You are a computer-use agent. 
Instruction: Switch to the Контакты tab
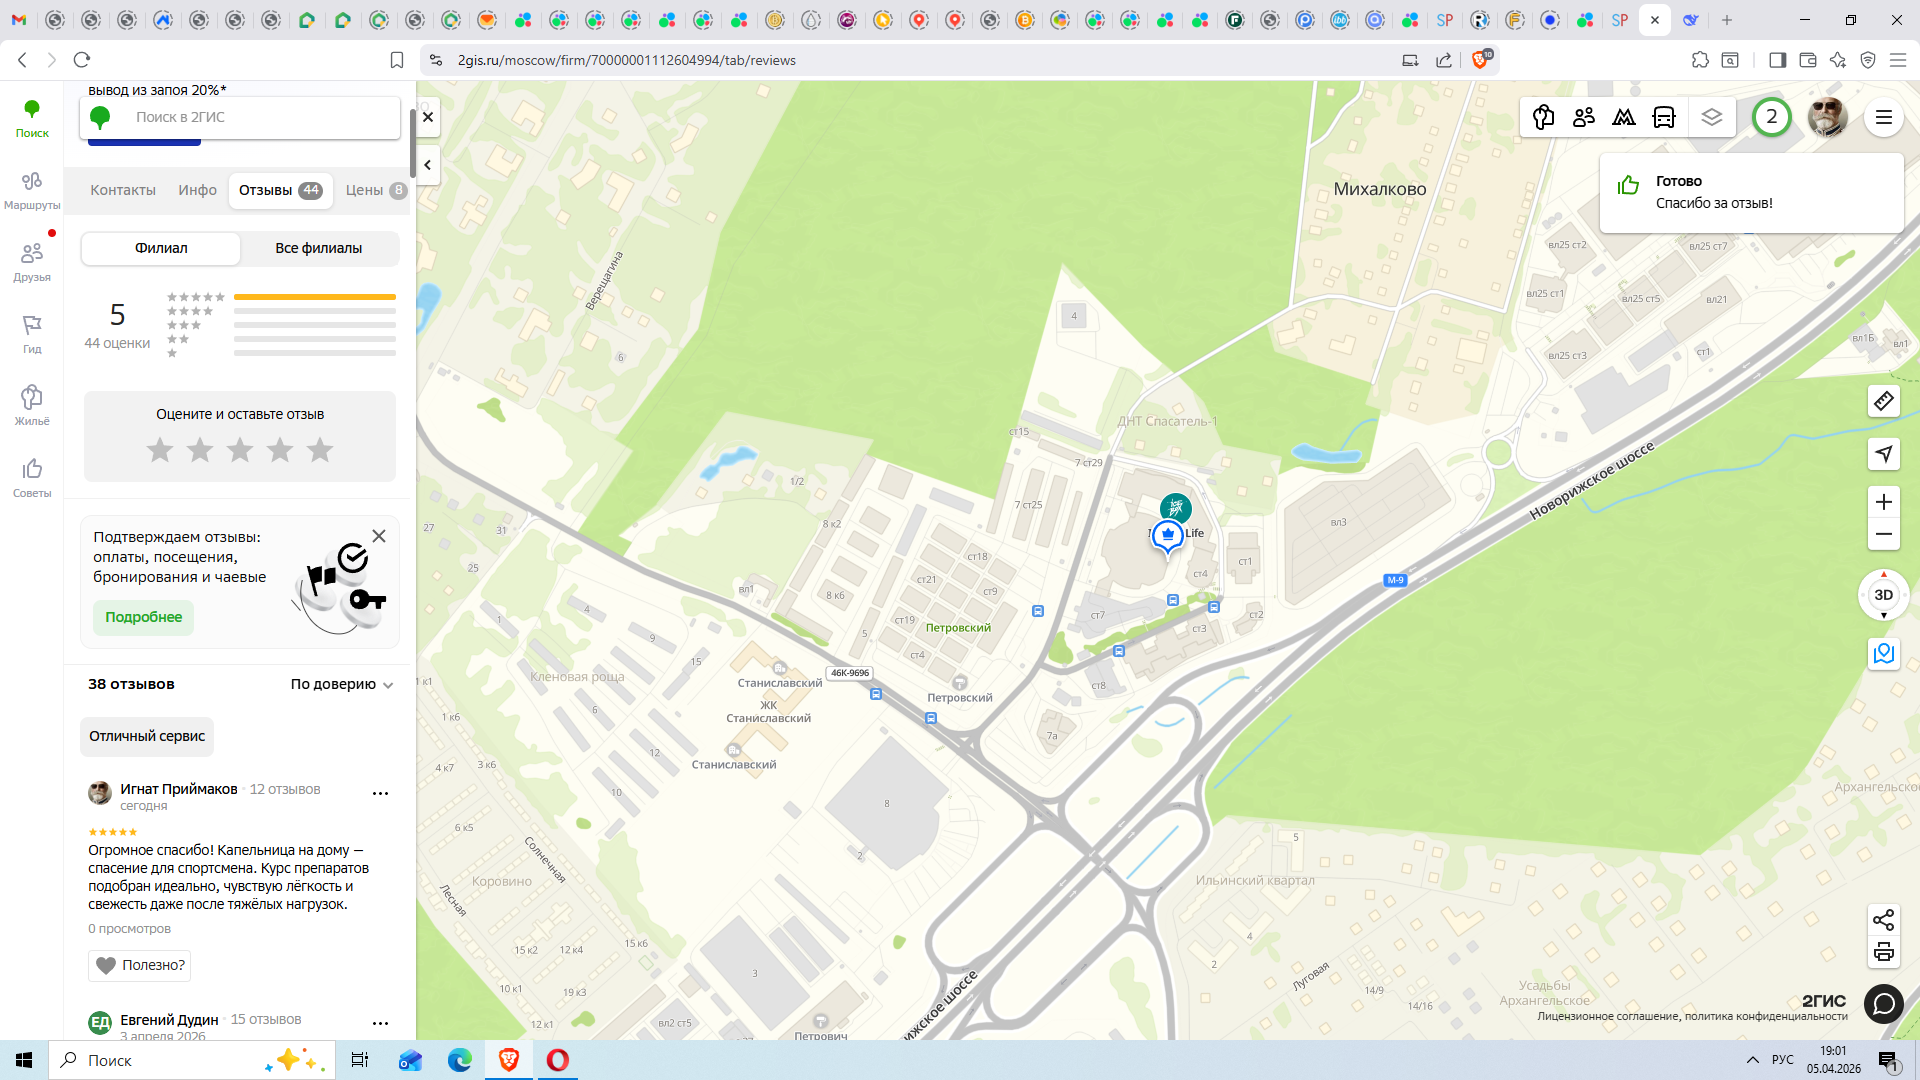[x=123, y=190]
